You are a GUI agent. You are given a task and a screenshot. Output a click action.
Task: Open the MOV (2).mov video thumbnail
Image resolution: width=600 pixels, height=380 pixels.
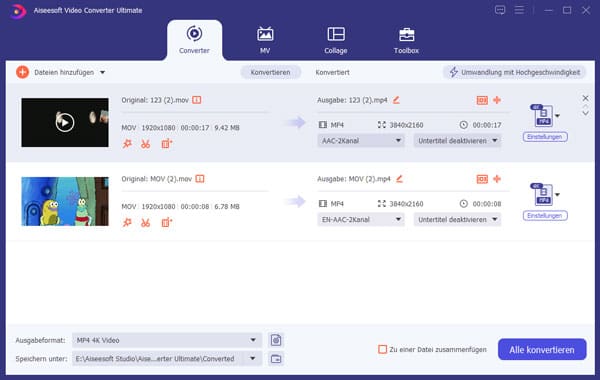65,201
